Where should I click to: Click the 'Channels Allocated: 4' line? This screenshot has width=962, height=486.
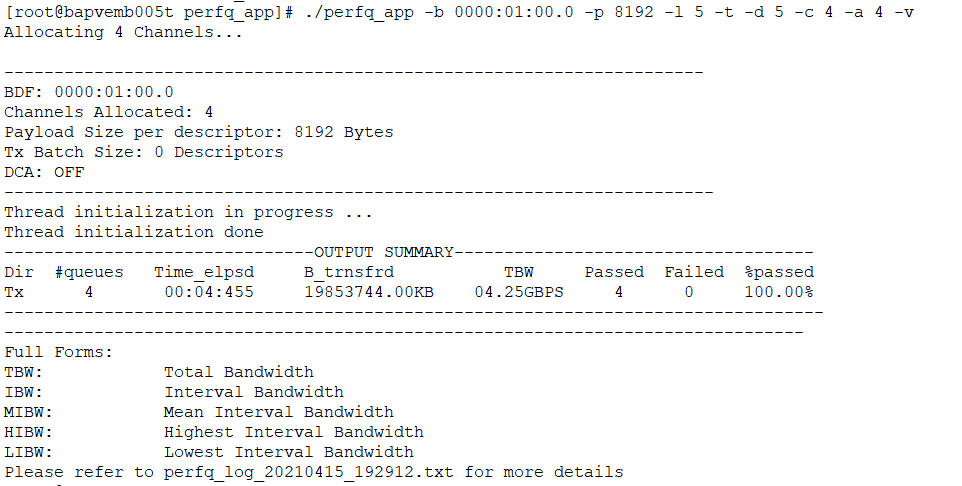click(x=108, y=112)
